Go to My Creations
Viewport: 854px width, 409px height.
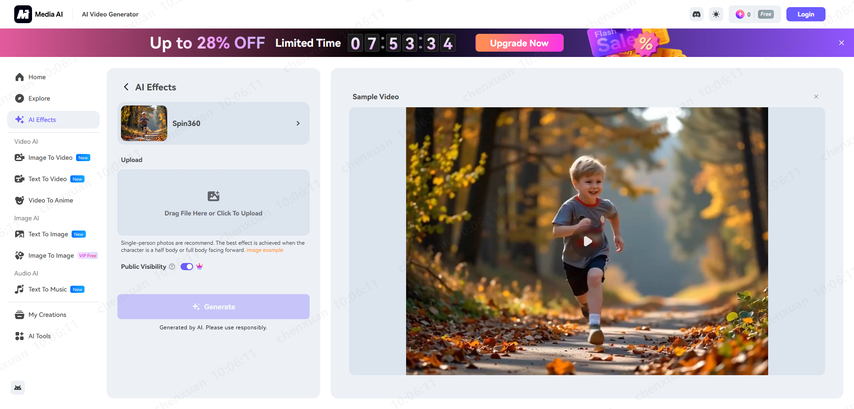46,315
